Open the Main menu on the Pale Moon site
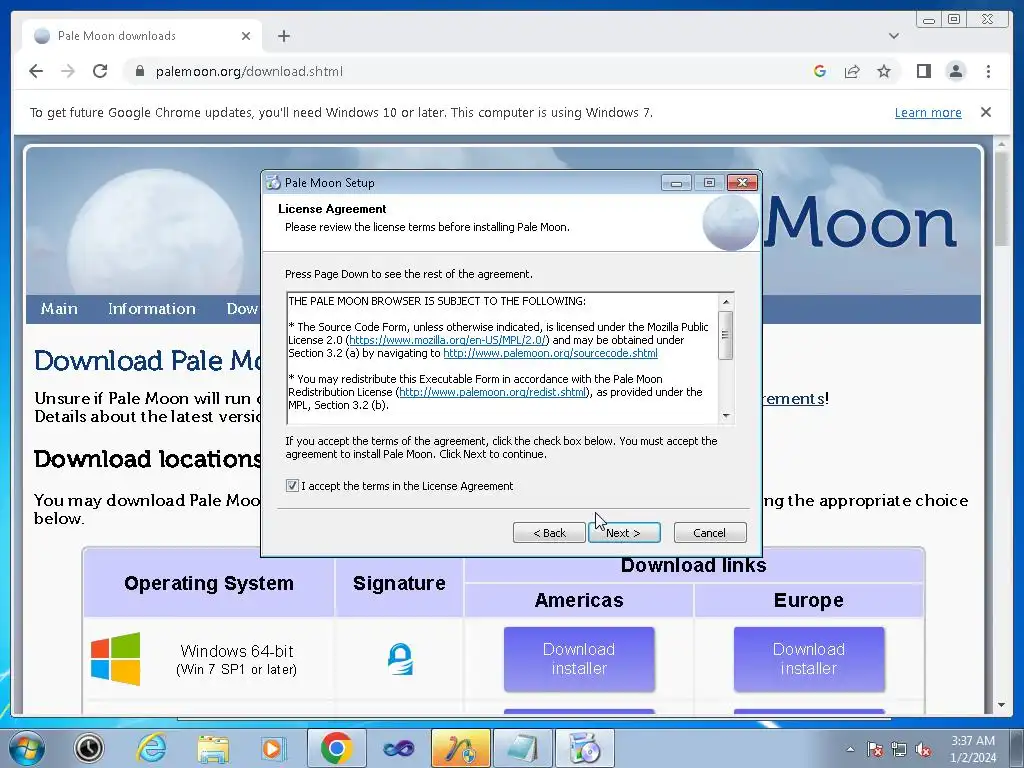The width and height of the screenshot is (1024, 768). coord(59,309)
